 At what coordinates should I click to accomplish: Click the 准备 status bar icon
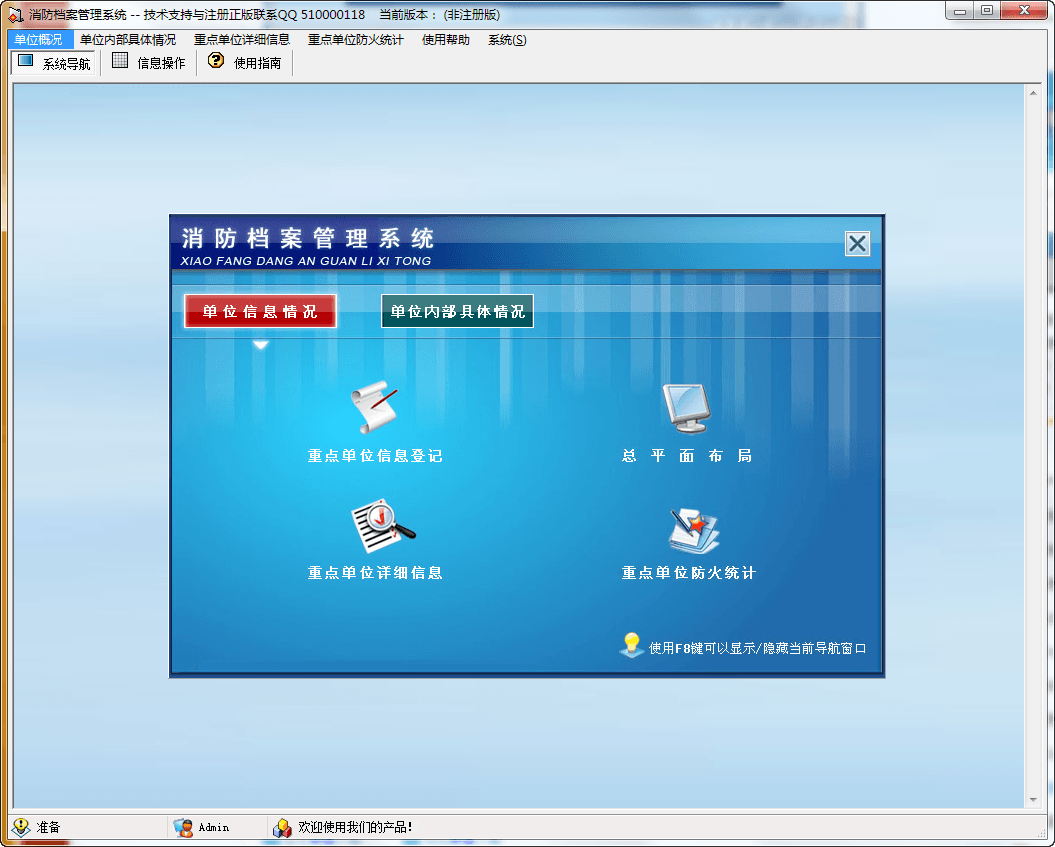(21, 827)
